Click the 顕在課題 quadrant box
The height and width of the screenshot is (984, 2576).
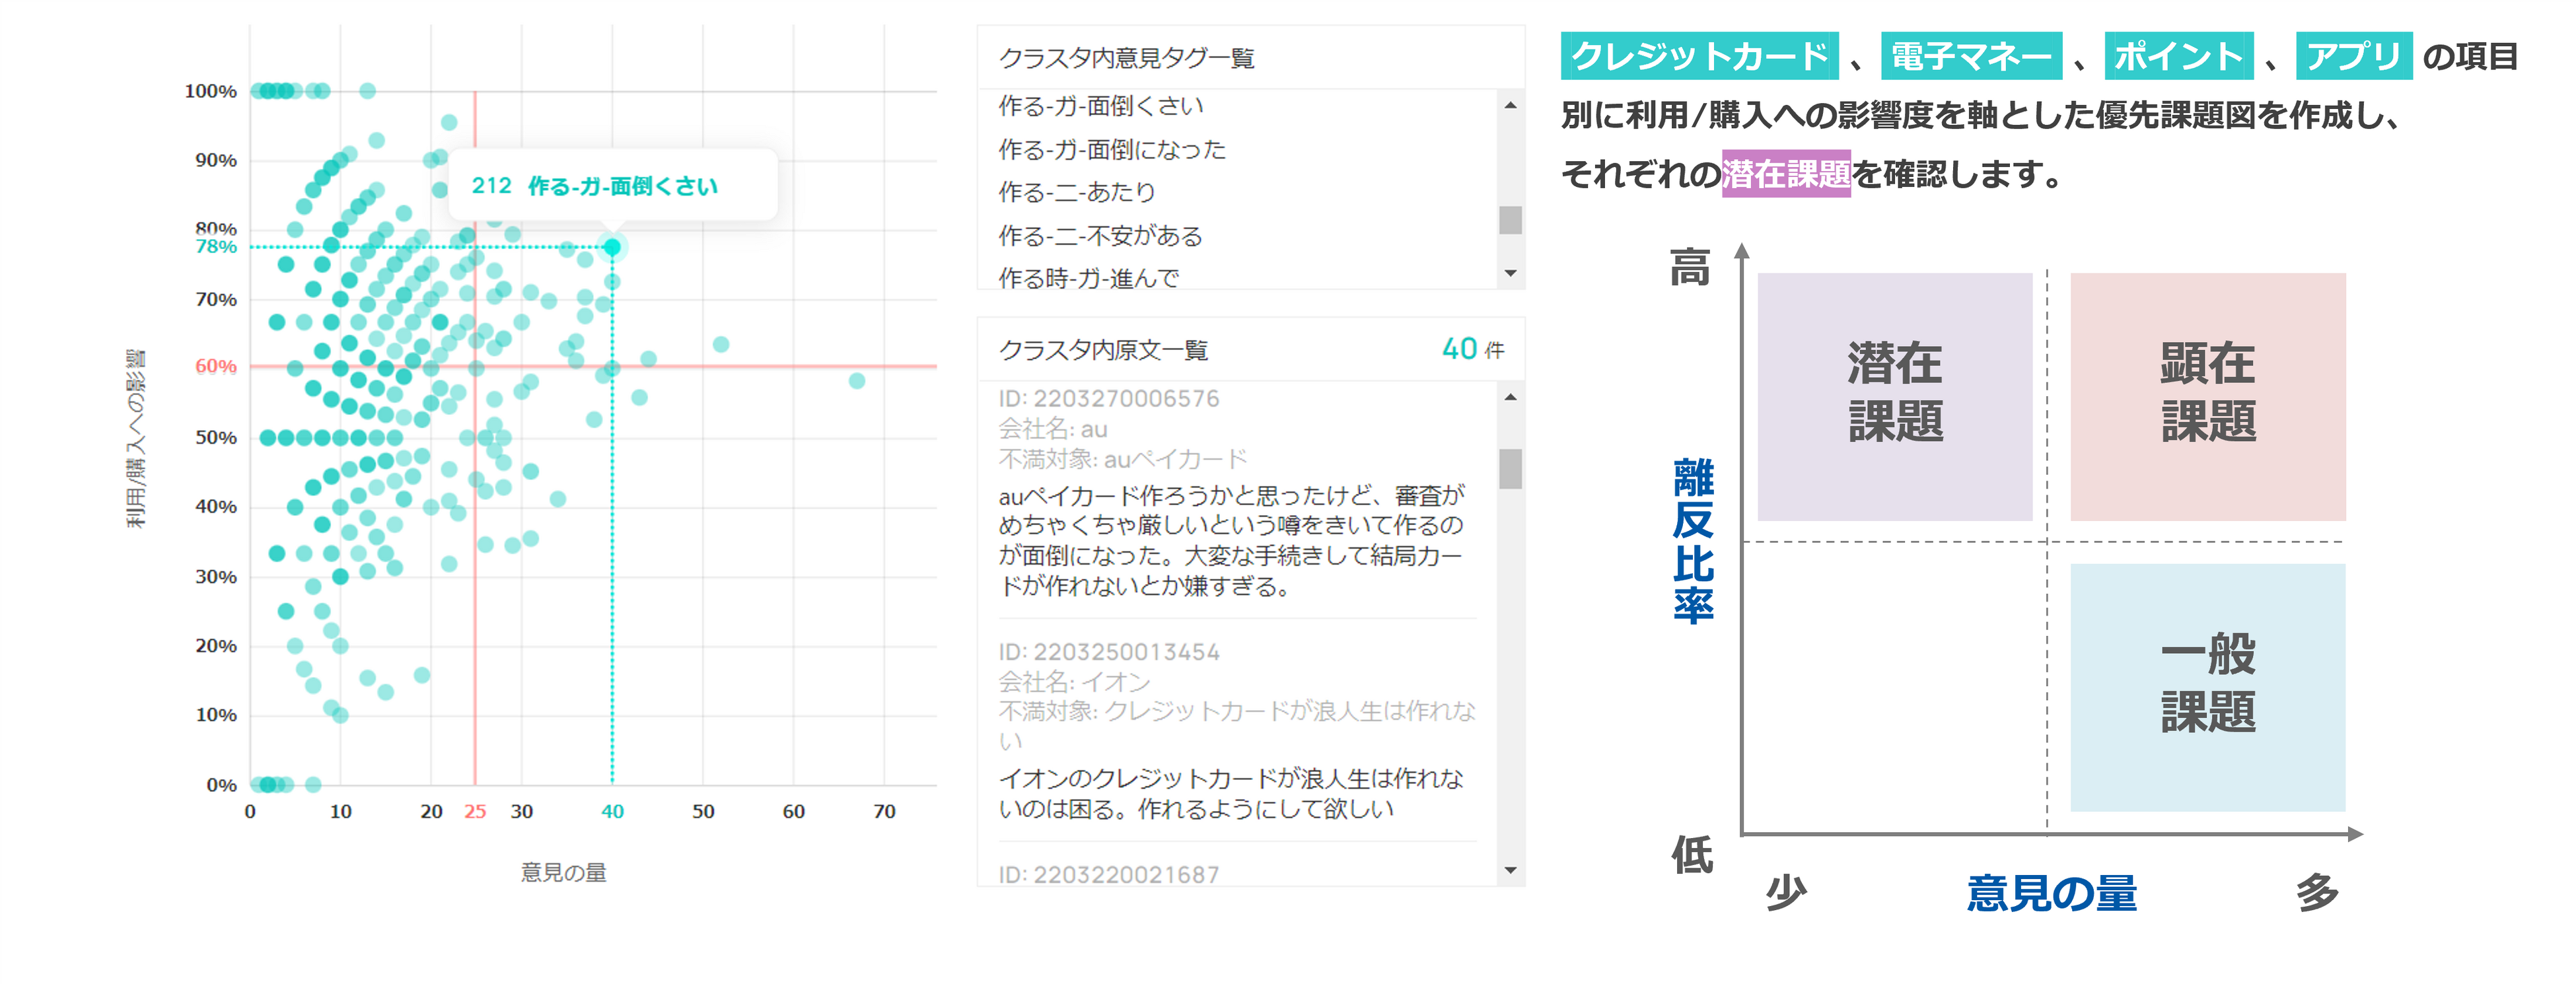pyautogui.click(x=2207, y=396)
